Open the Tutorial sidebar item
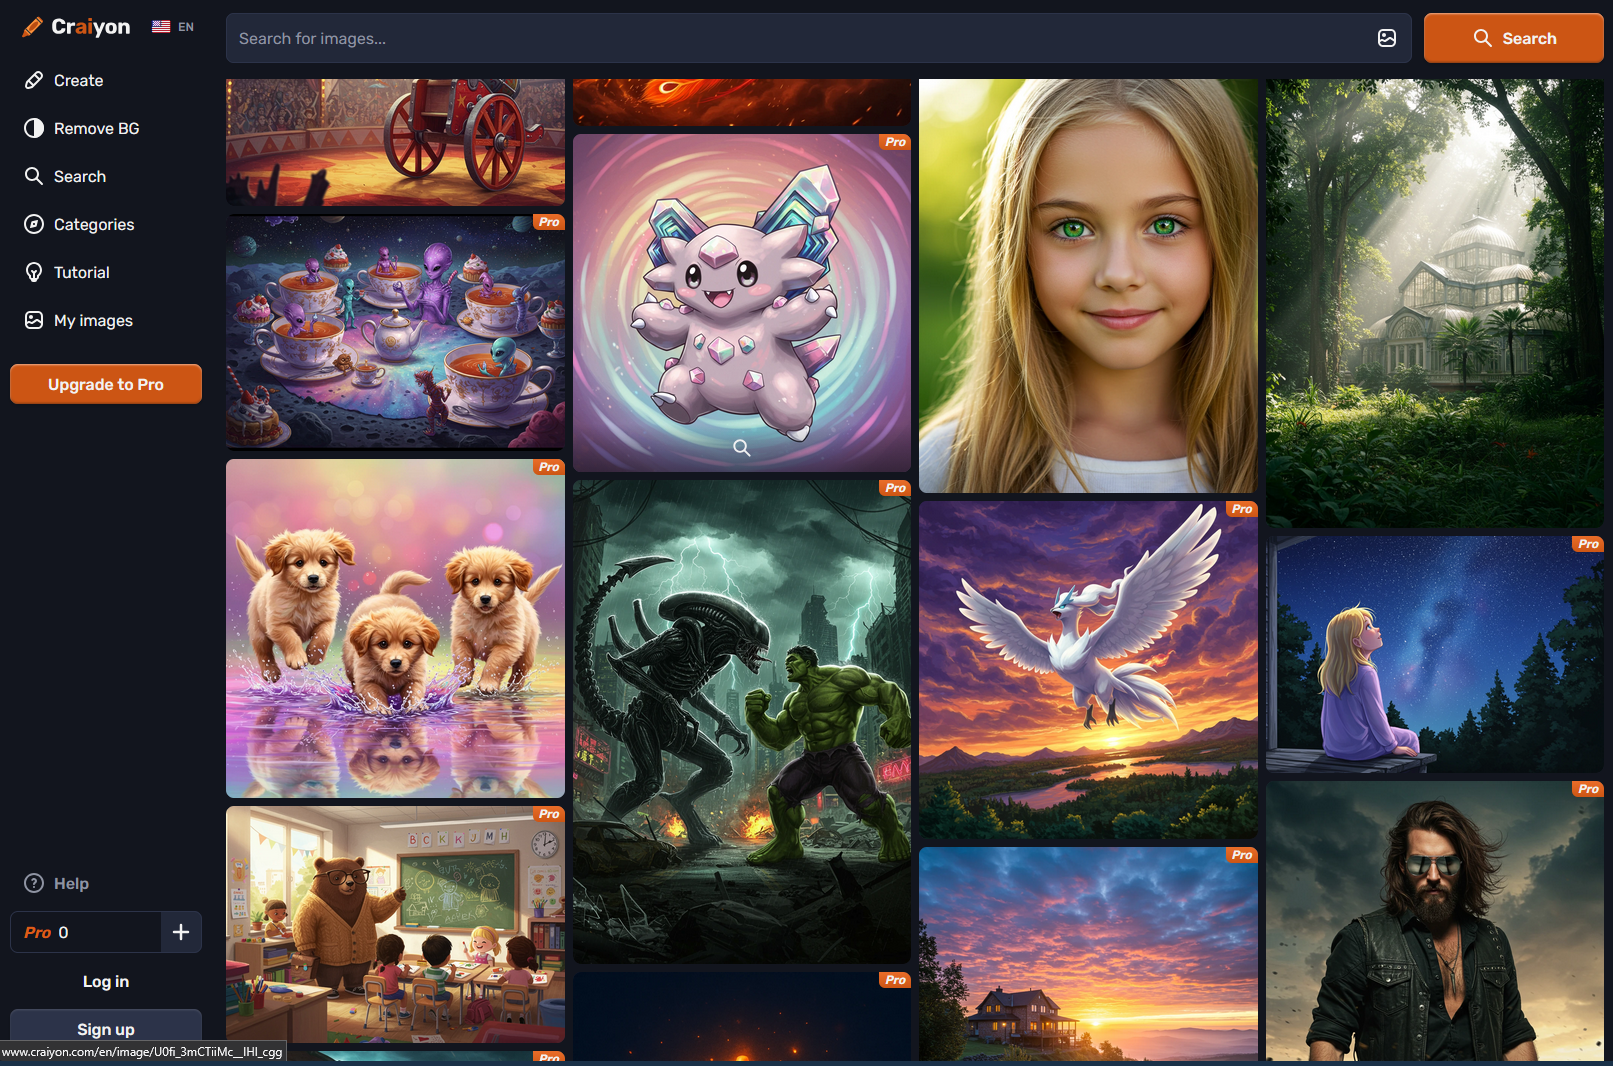The height and width of the screenshot is (1066, 1613). [81, 273]
